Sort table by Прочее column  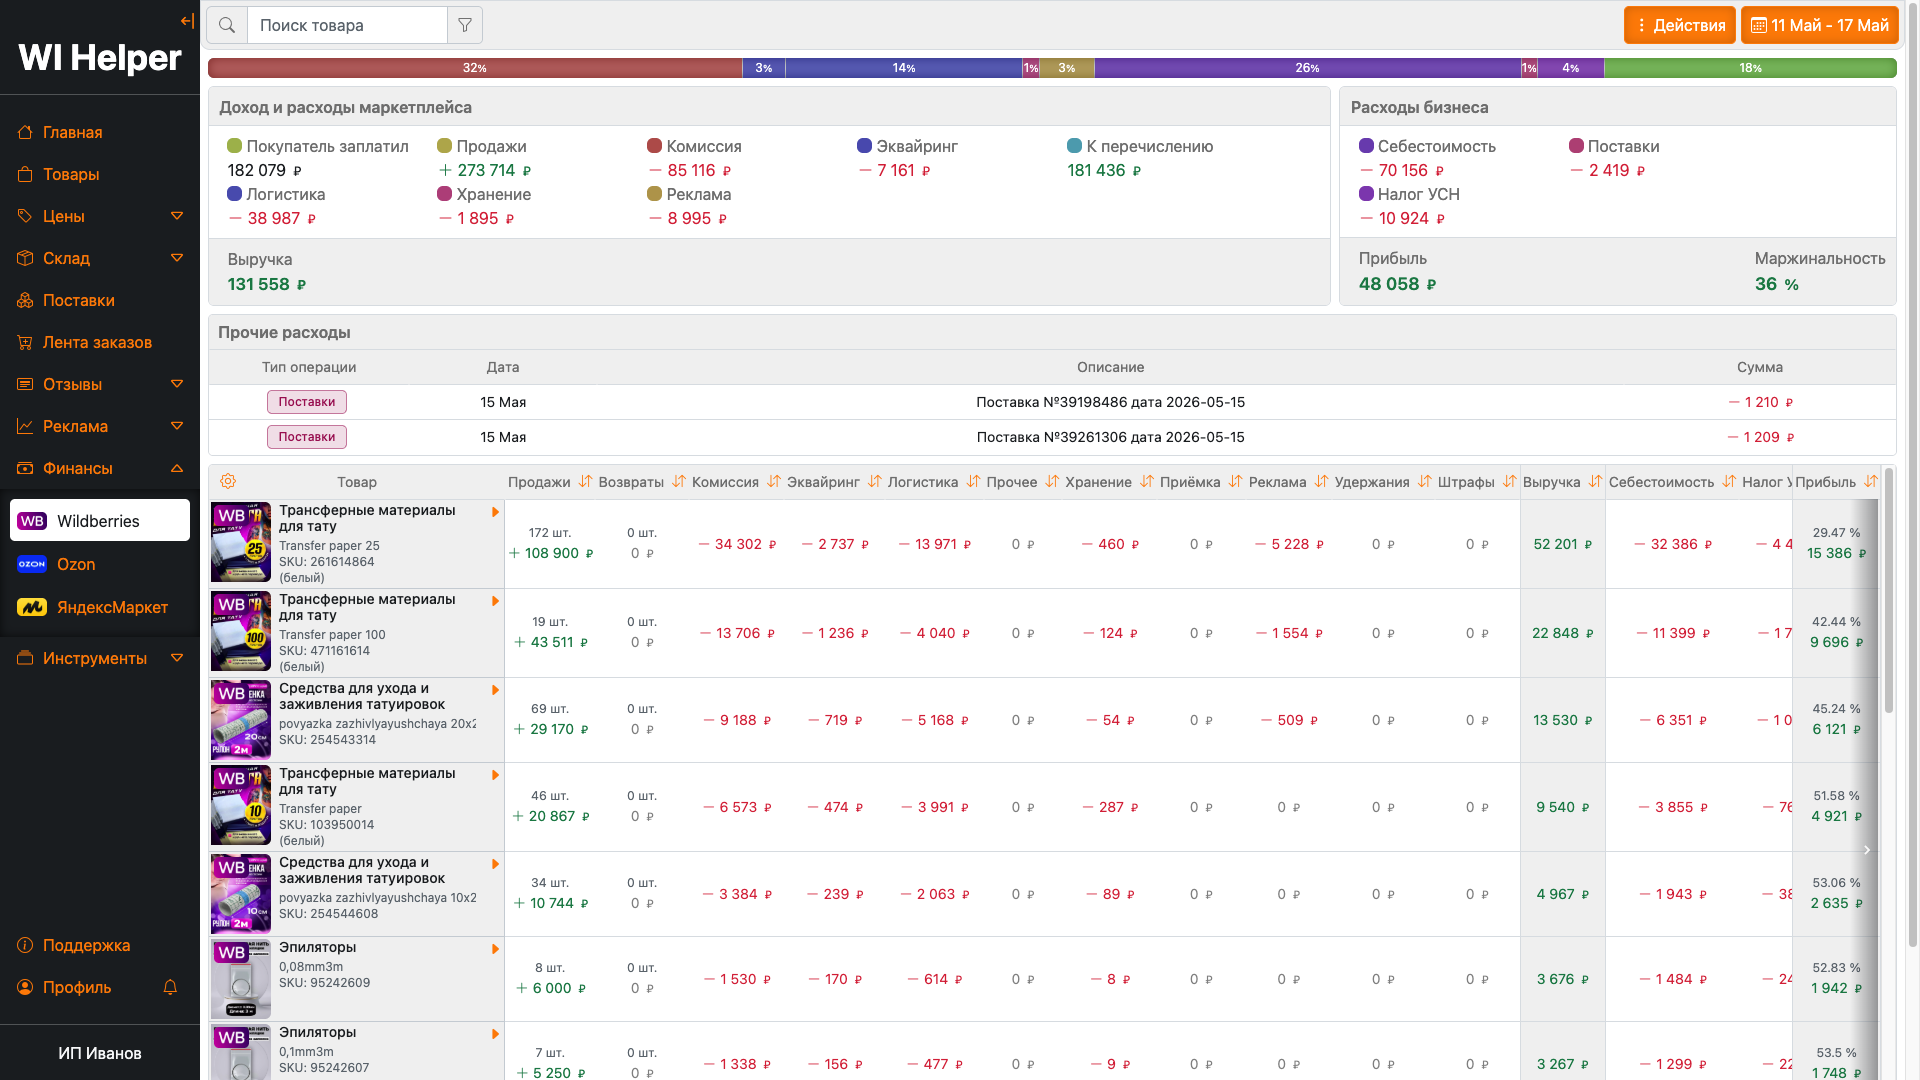point(1052,482)
